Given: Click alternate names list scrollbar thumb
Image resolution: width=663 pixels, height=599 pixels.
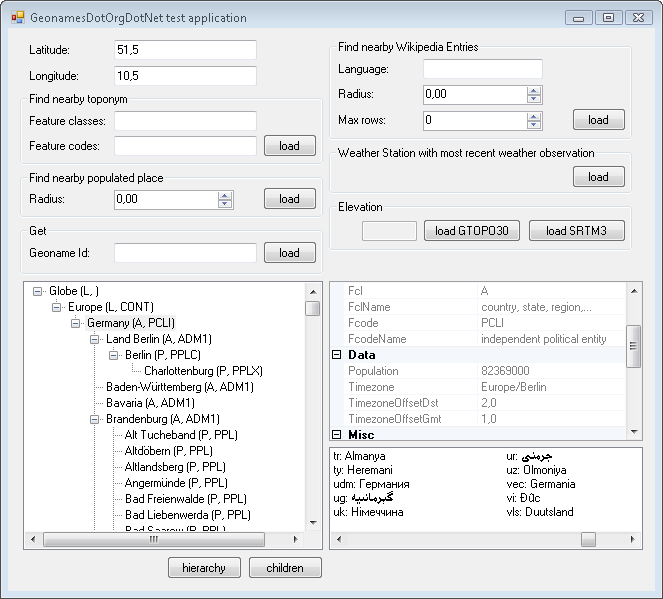Looking at the screenshot, I should [x=588, y=539].
